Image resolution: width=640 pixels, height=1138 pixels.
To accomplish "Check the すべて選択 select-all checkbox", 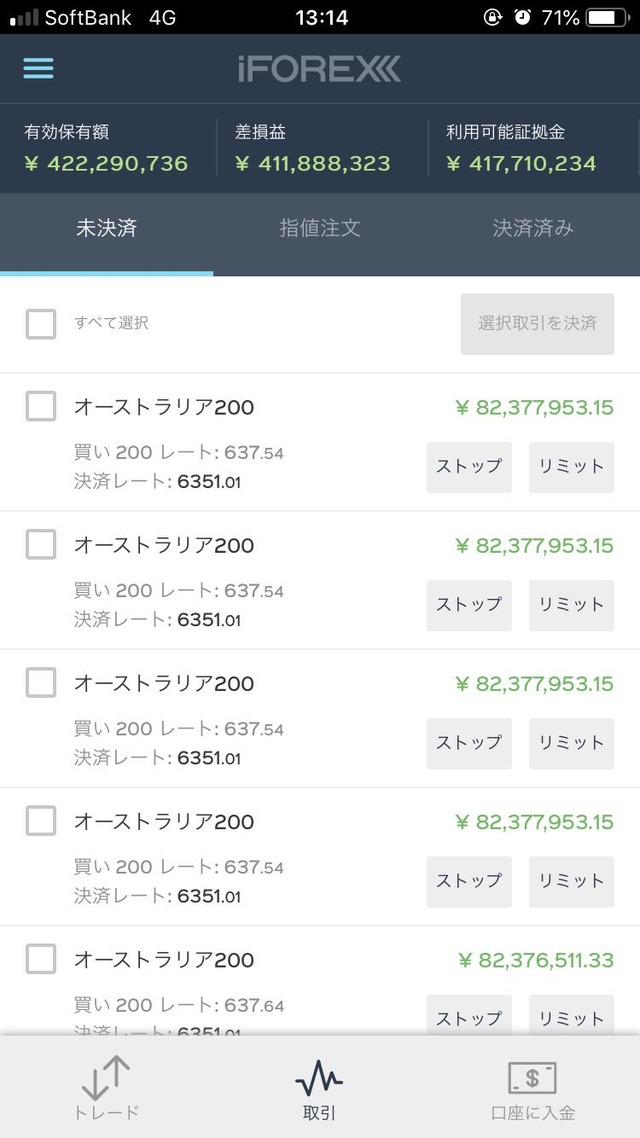I will (41, 324).
